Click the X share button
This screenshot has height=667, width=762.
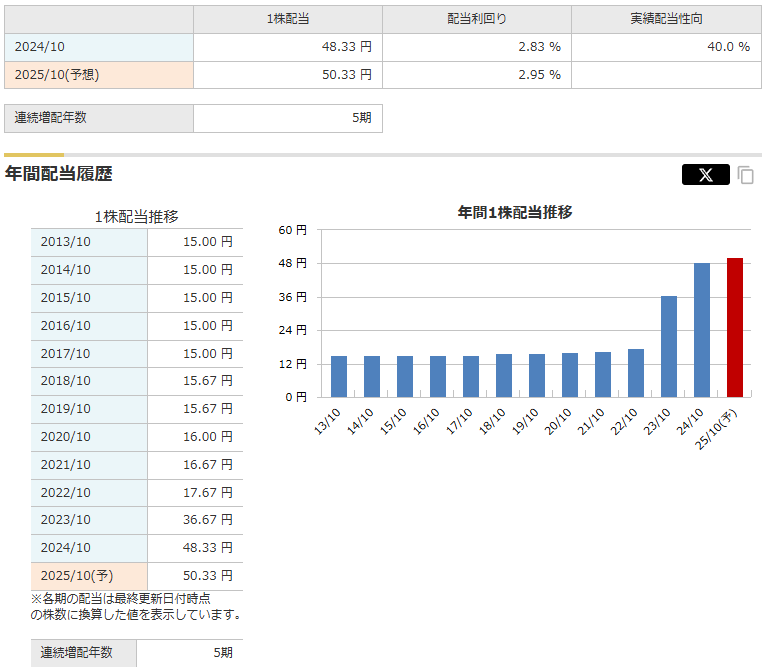pos(705,175)
